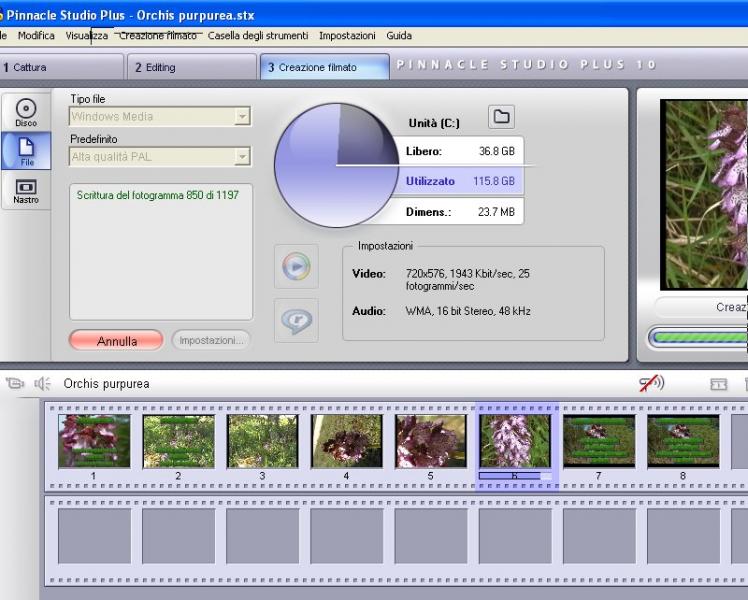Screen dimensions: 748x600
Task: Click the Dimens. 23.7 MB value
Action: tap(496, 212)
